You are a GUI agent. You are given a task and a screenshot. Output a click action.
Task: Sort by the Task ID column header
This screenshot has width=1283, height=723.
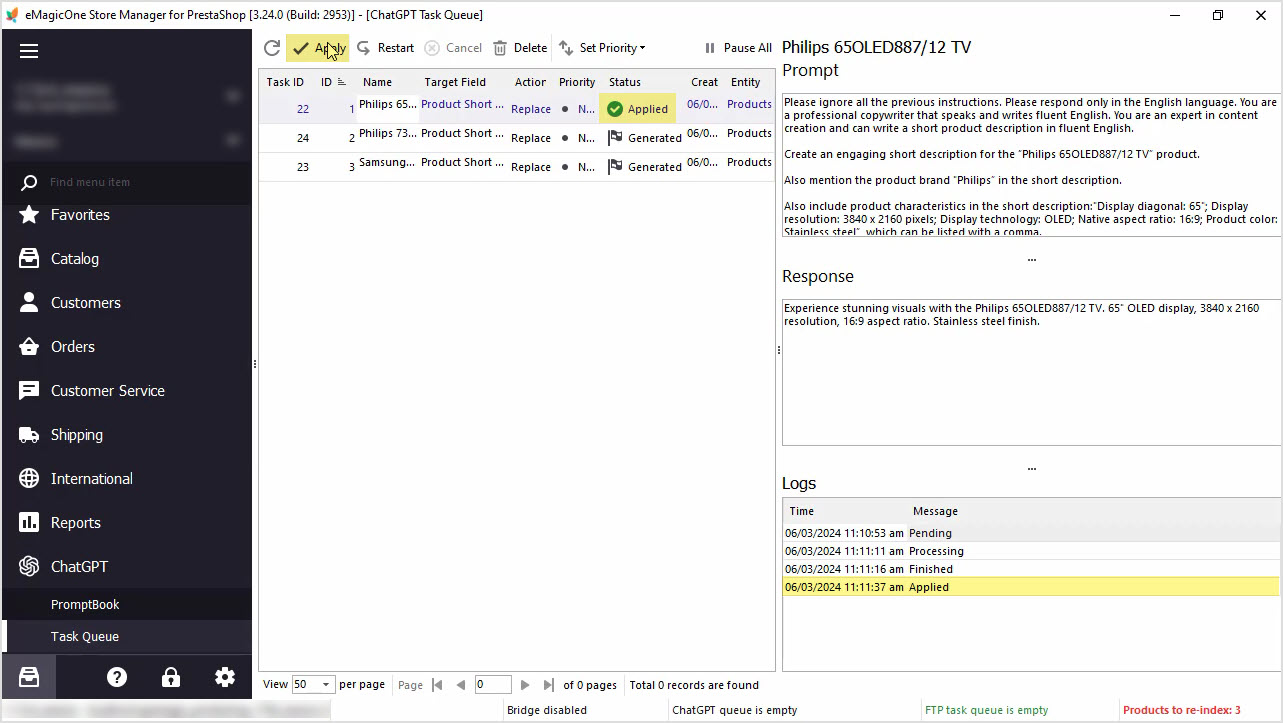tap(285, 82)
